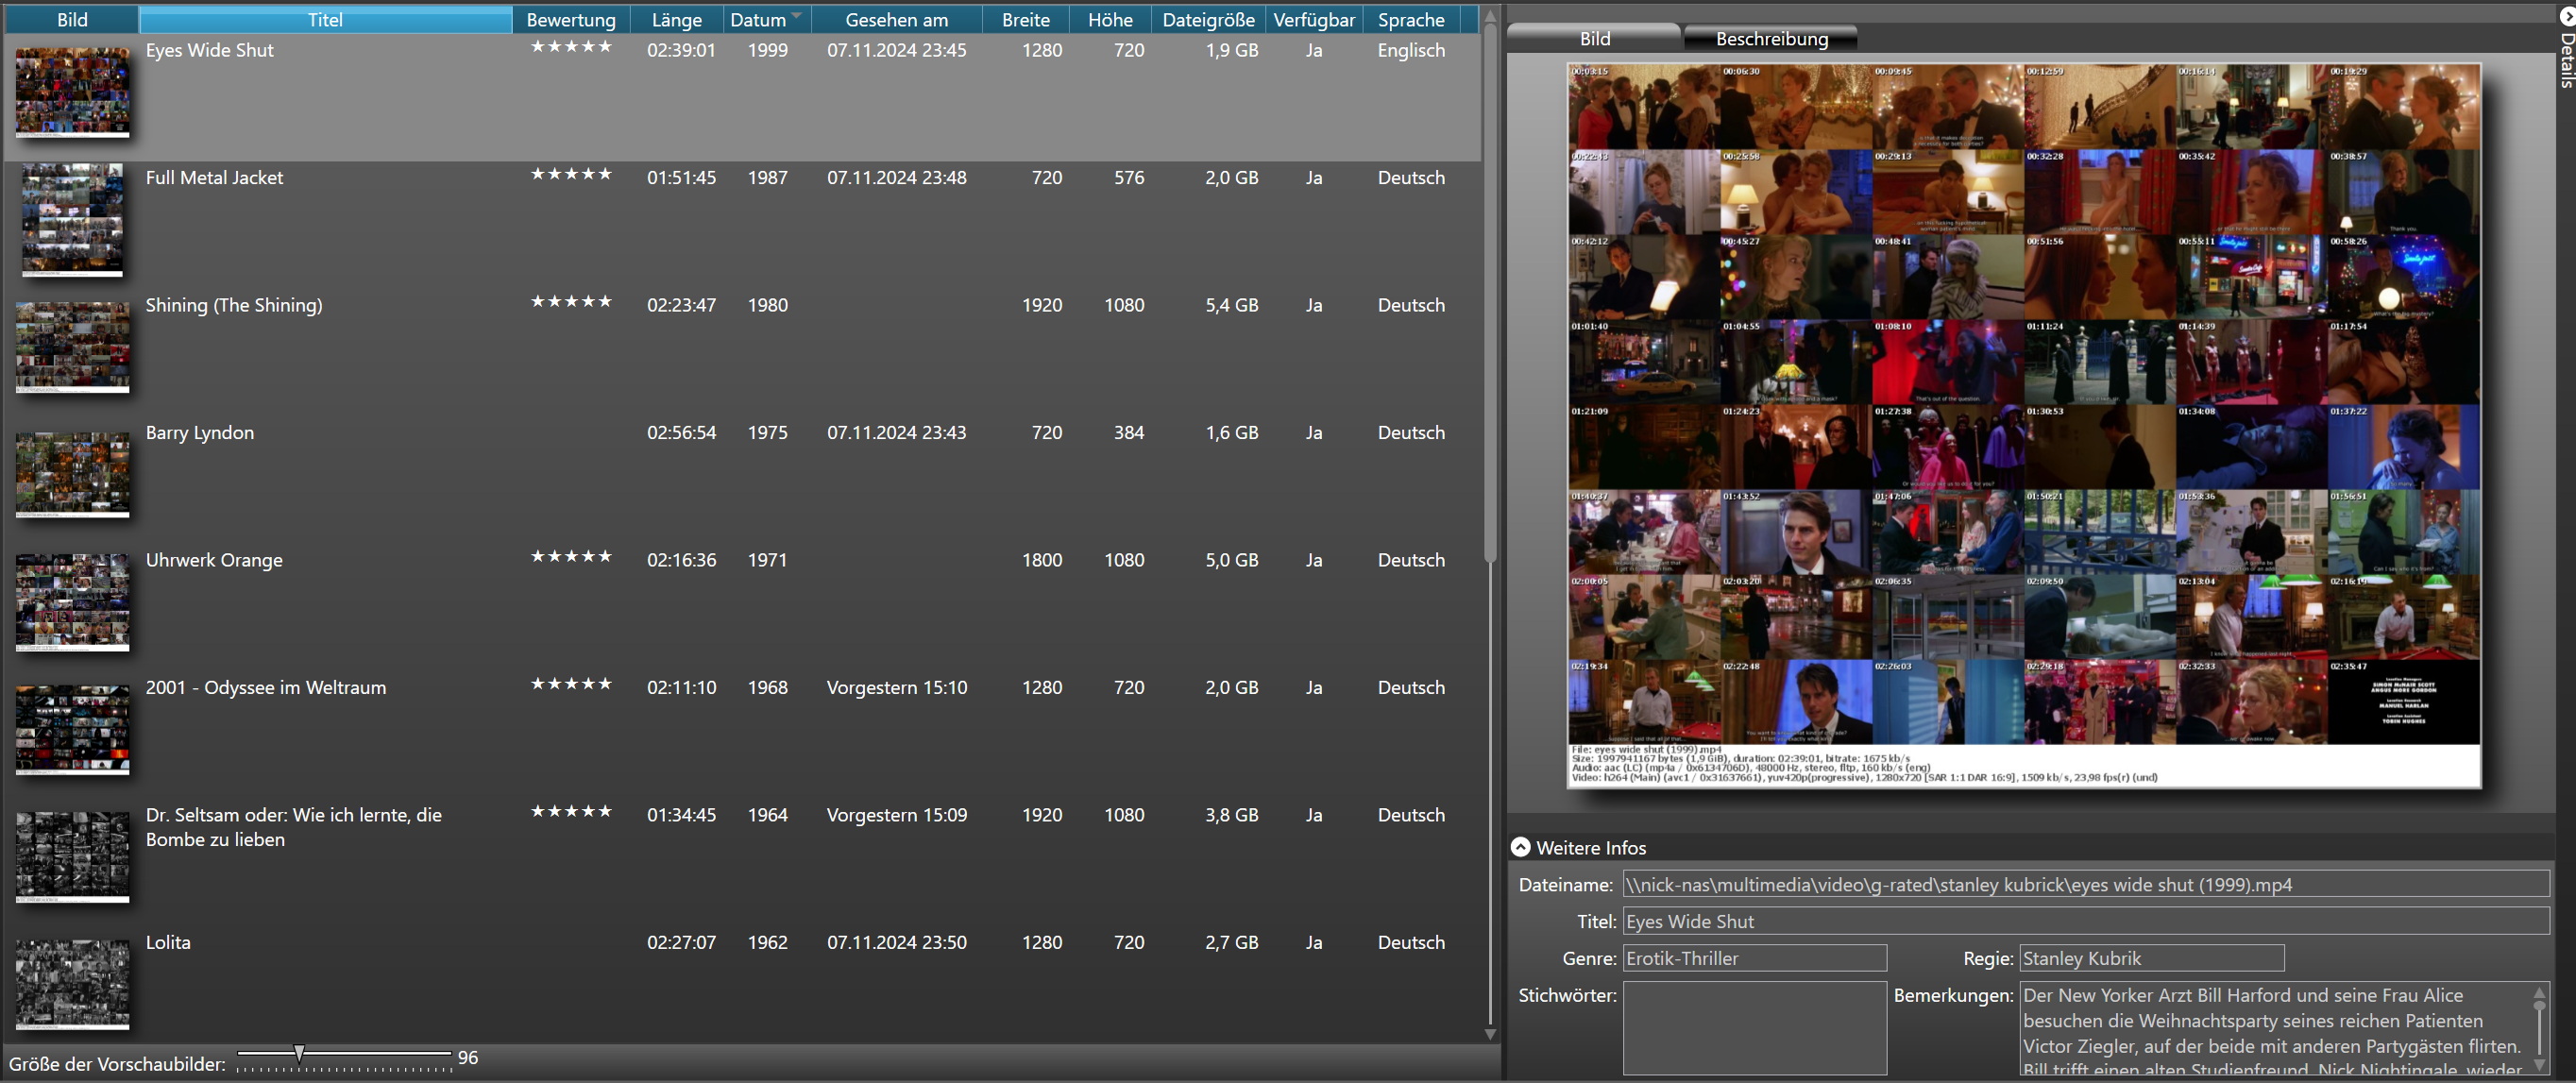The image size is (2576, 1083).
Task: Select the title Full Metal Jacket
Action: point(214,177)
